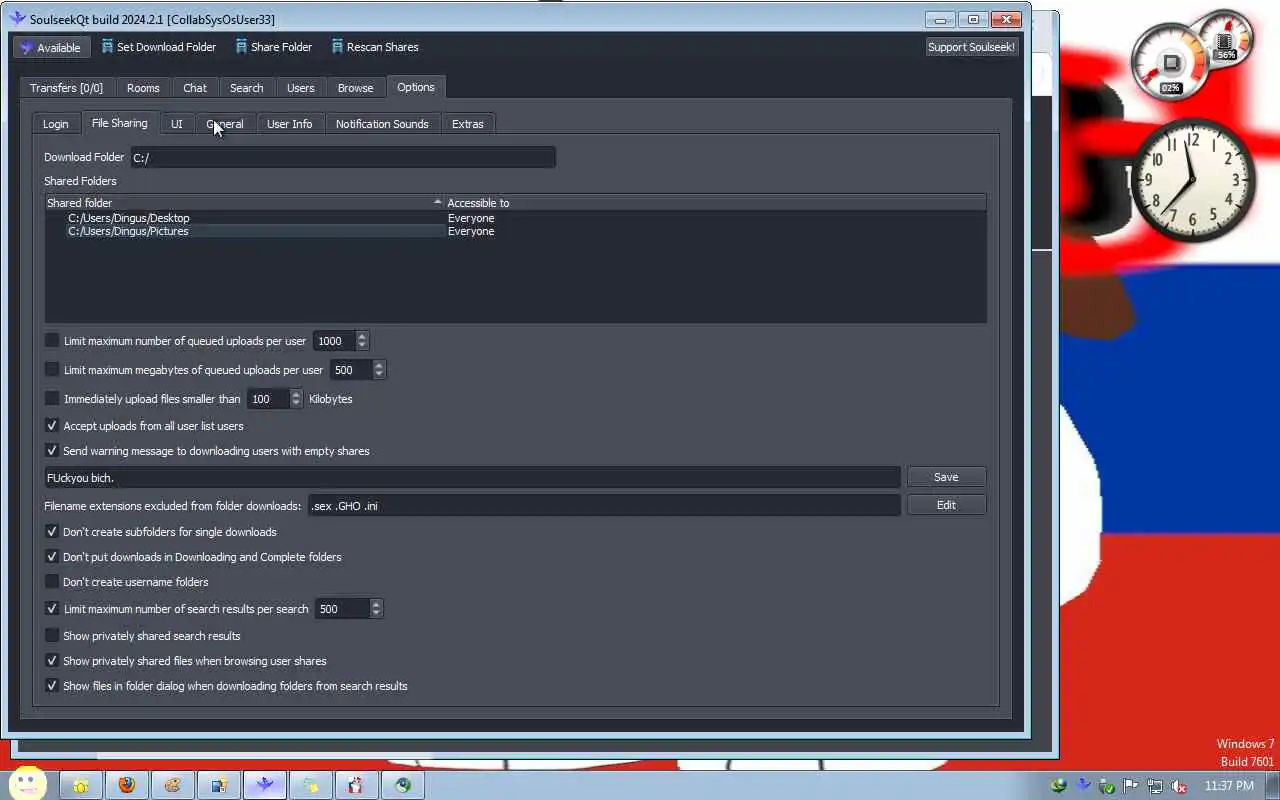Decrease search results limit with down arrow

pyautogui.click(x=376, y=614)
